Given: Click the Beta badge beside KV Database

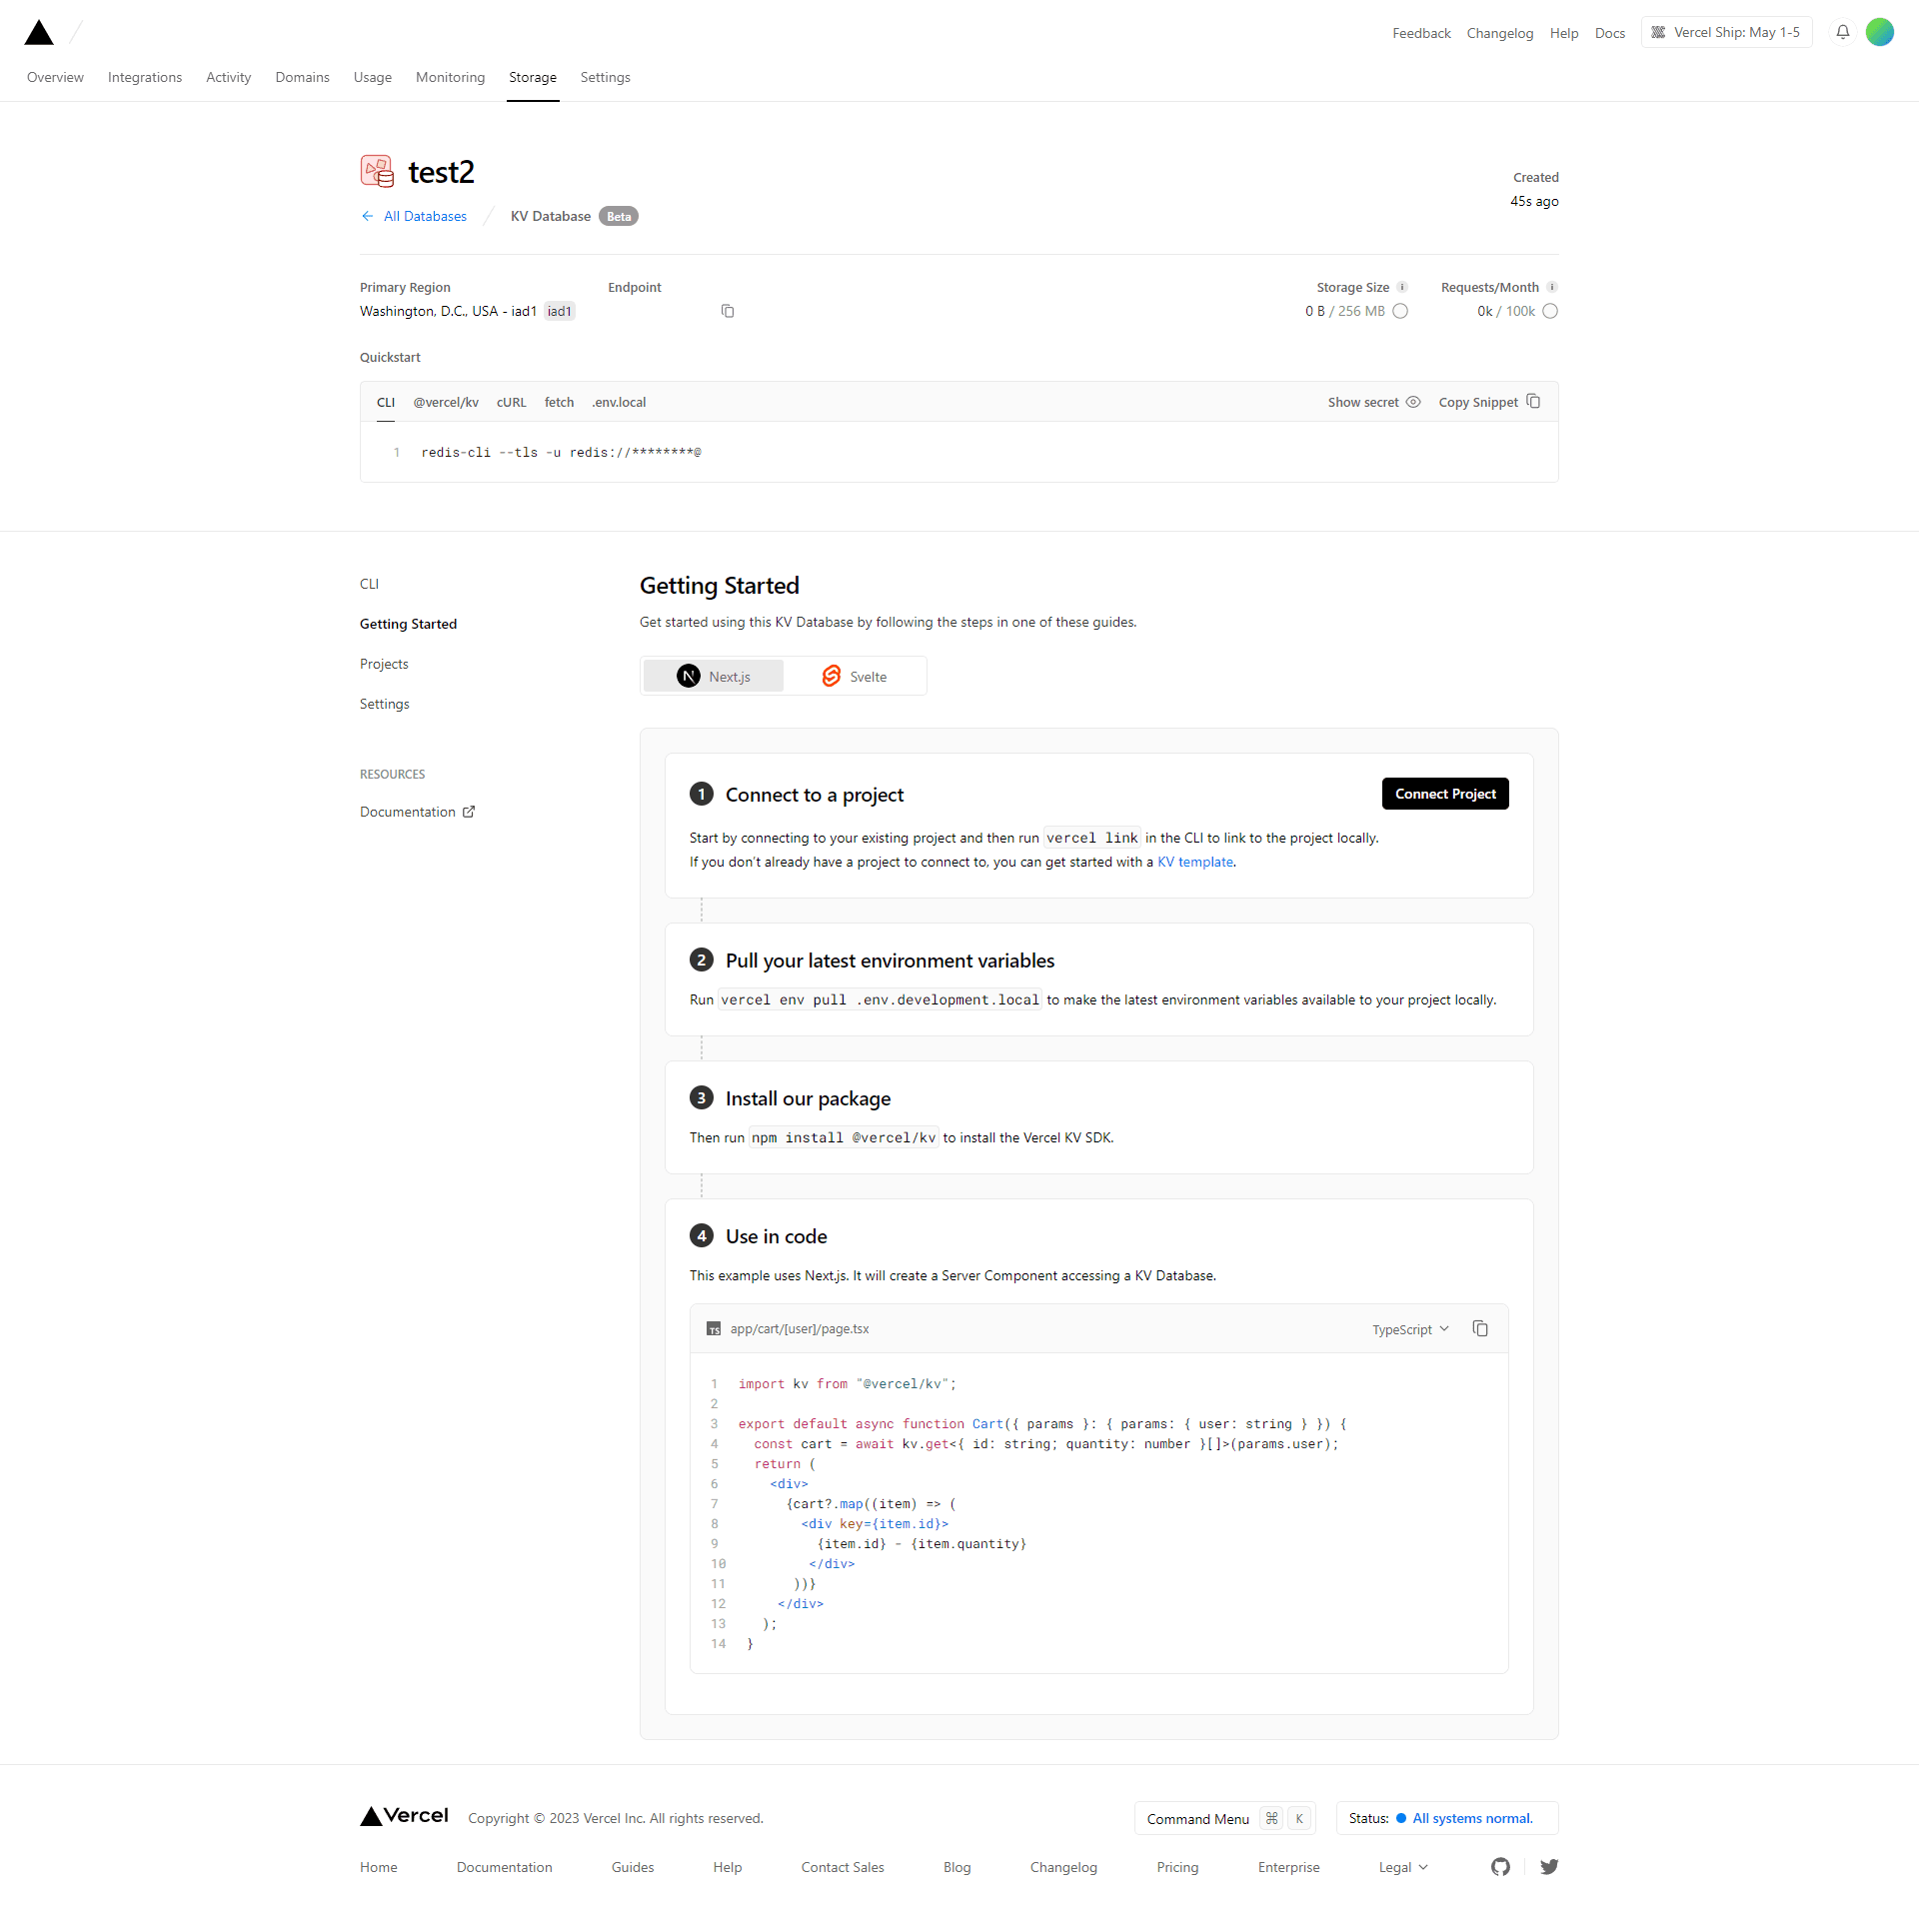Looking at the screenshot, I should [618, 216].
